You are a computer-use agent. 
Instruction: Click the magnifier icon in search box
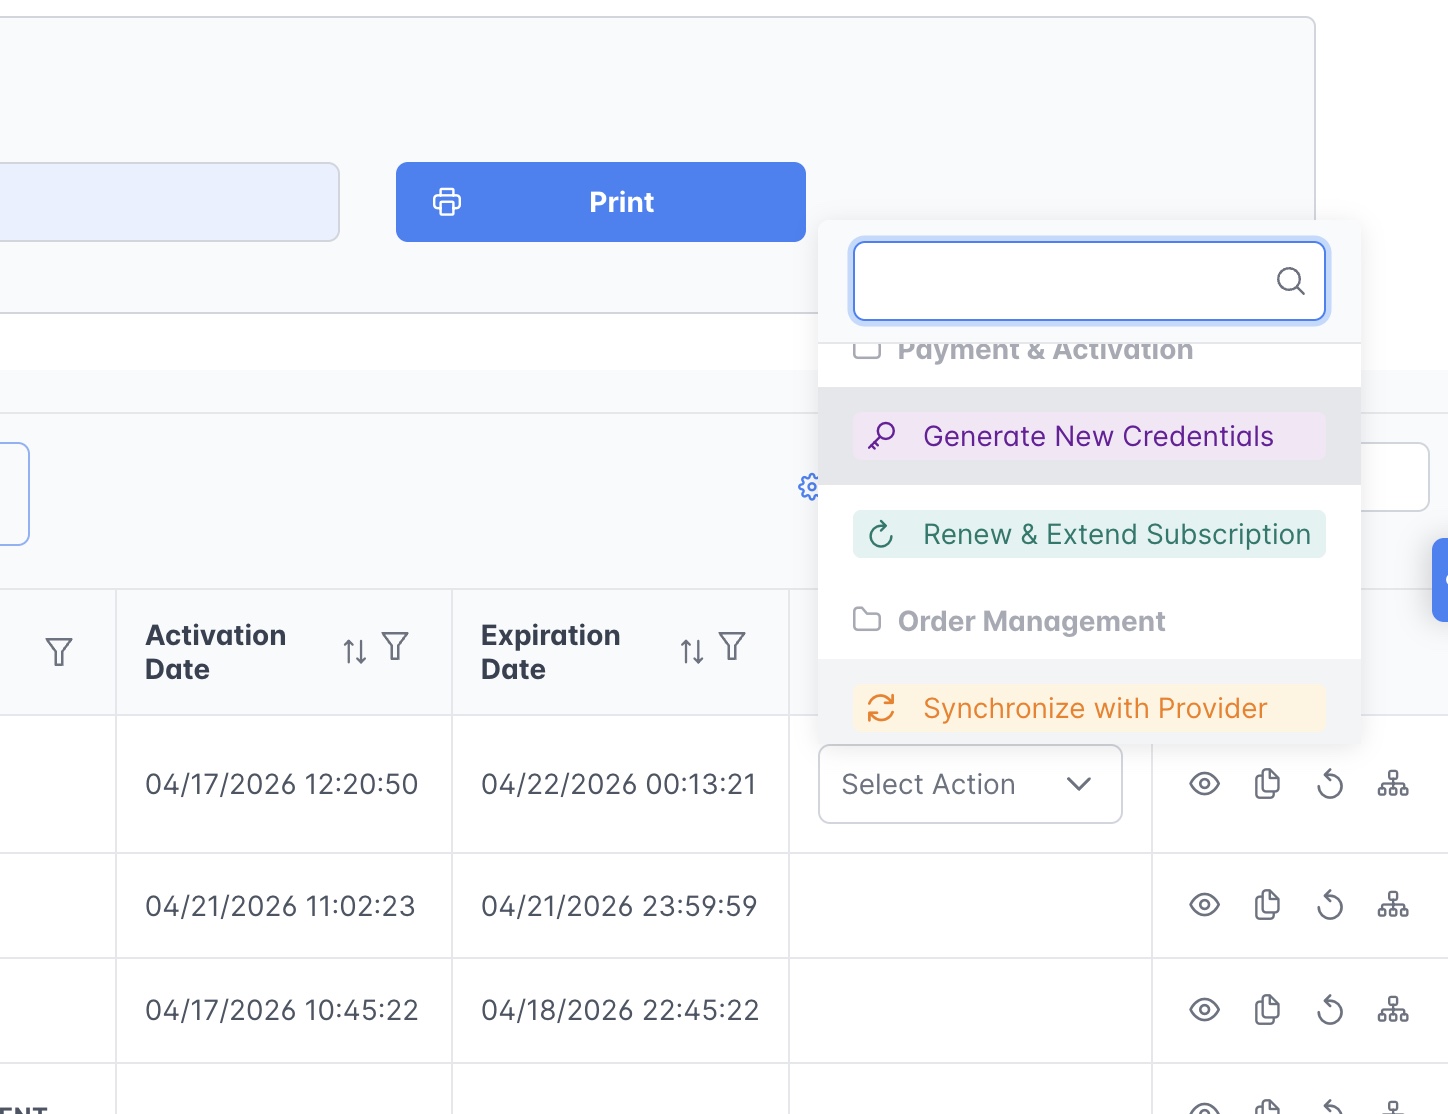[x=1290, y=281]
